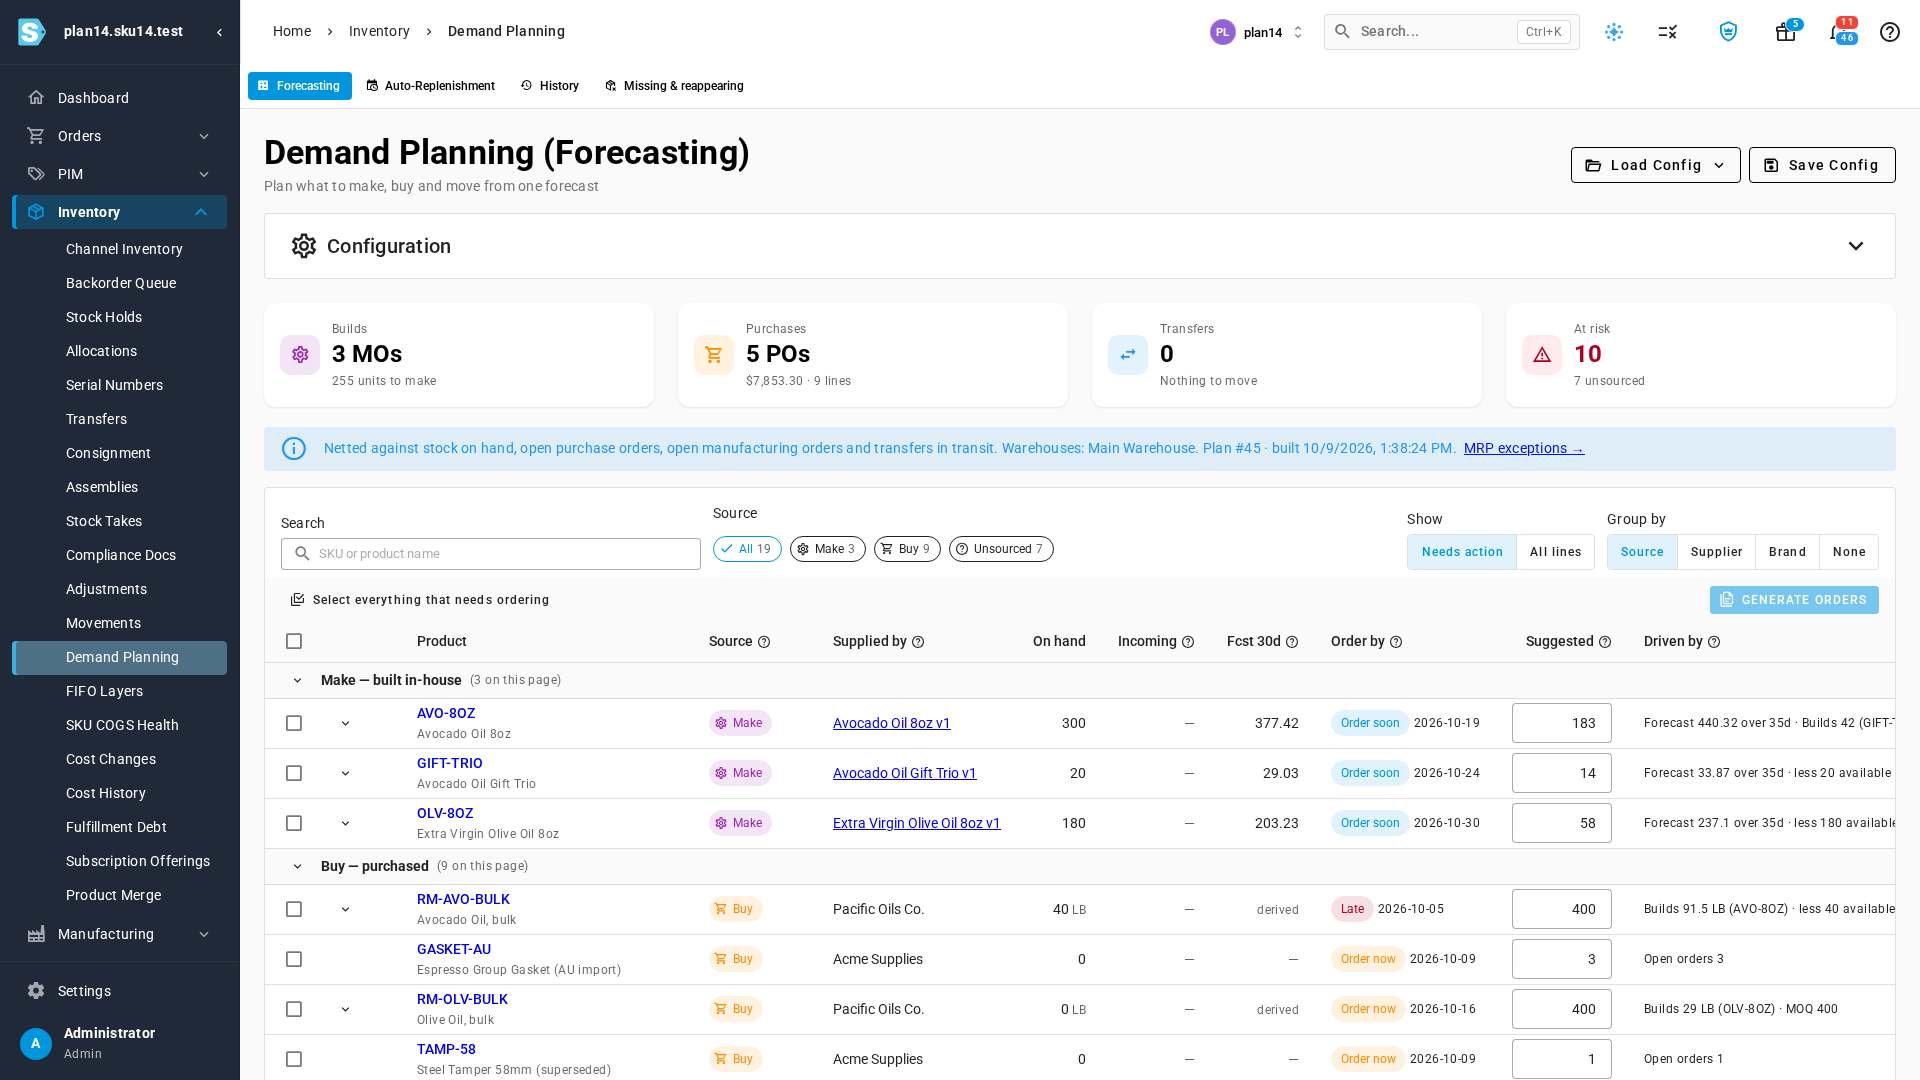This screenshot has height=1080, width=1920.
Task: Click the Incoming column help icon
Action: coord(1188,642)
